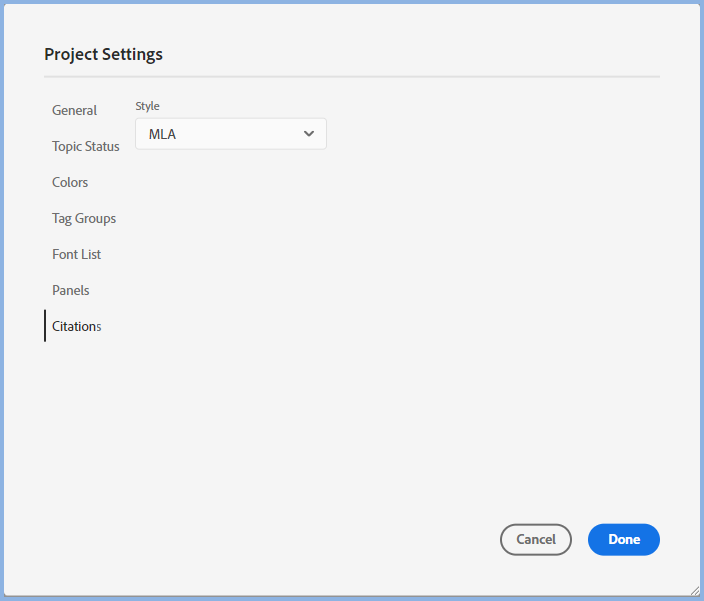Show the Panels settings
Viewport: 704px width, 601px height.
[x=70, y=290]
